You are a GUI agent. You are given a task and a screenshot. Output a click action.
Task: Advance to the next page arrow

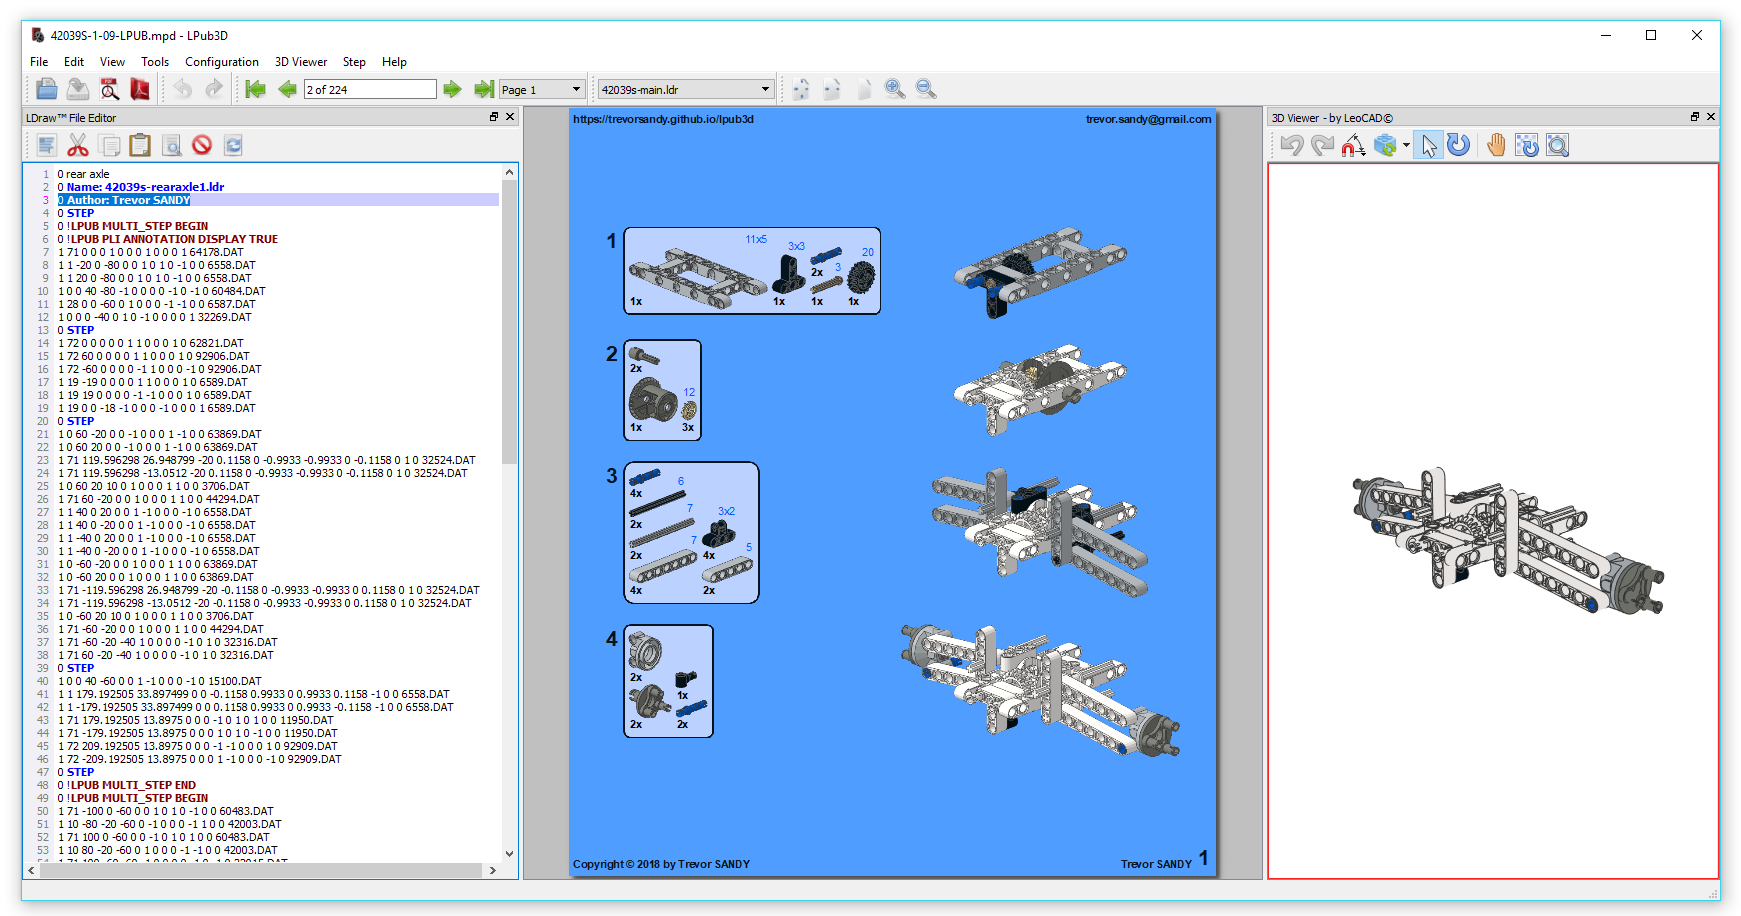point(452,89)
